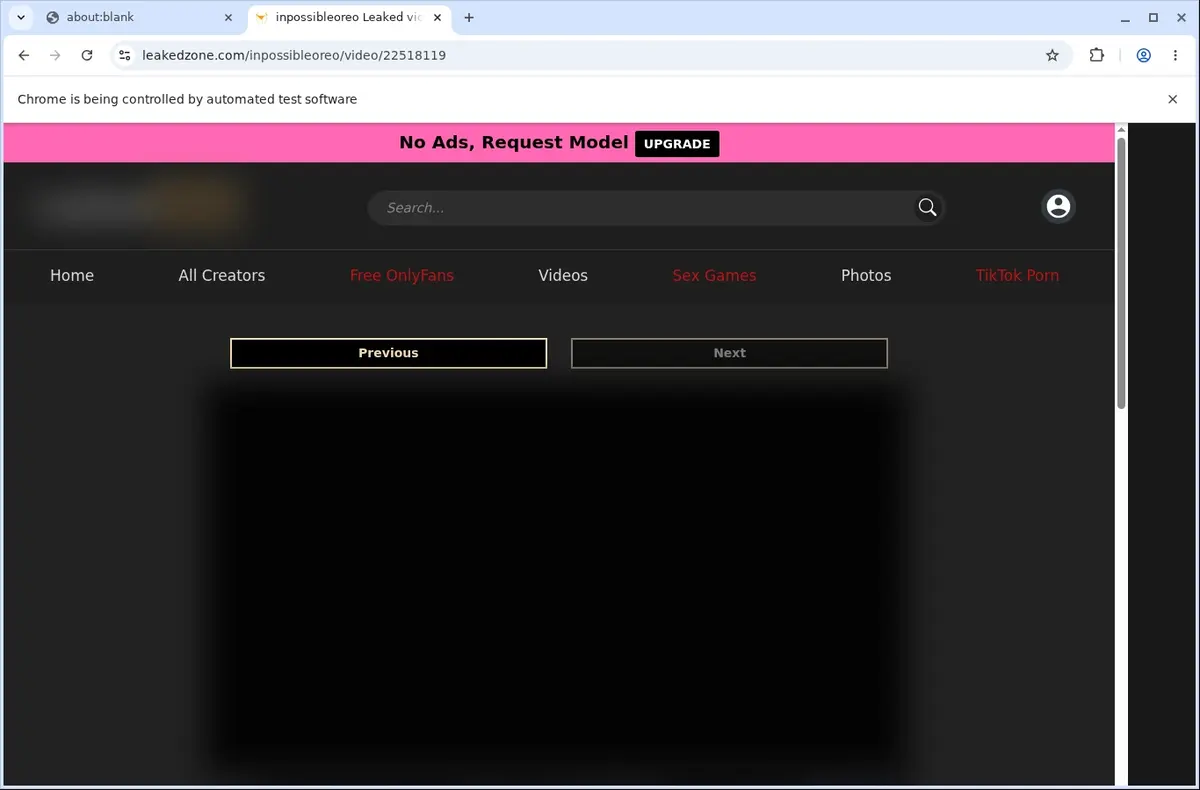Click the address bar URL
The image size is (1200, 790).
click(295, 56)
